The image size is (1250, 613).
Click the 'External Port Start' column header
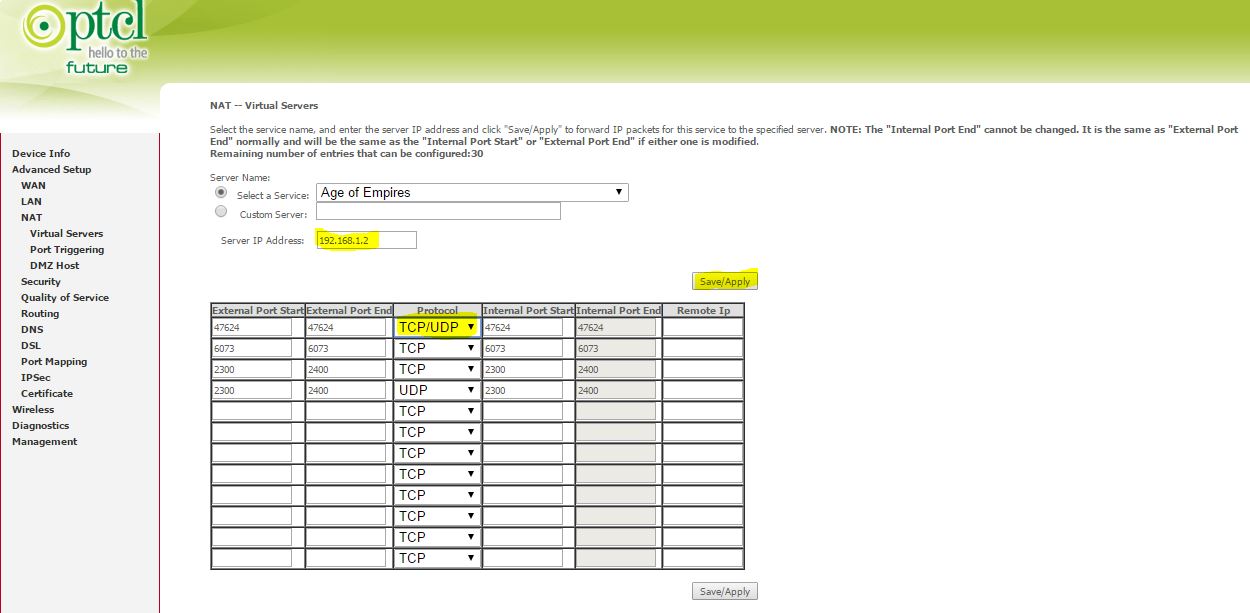258,311
